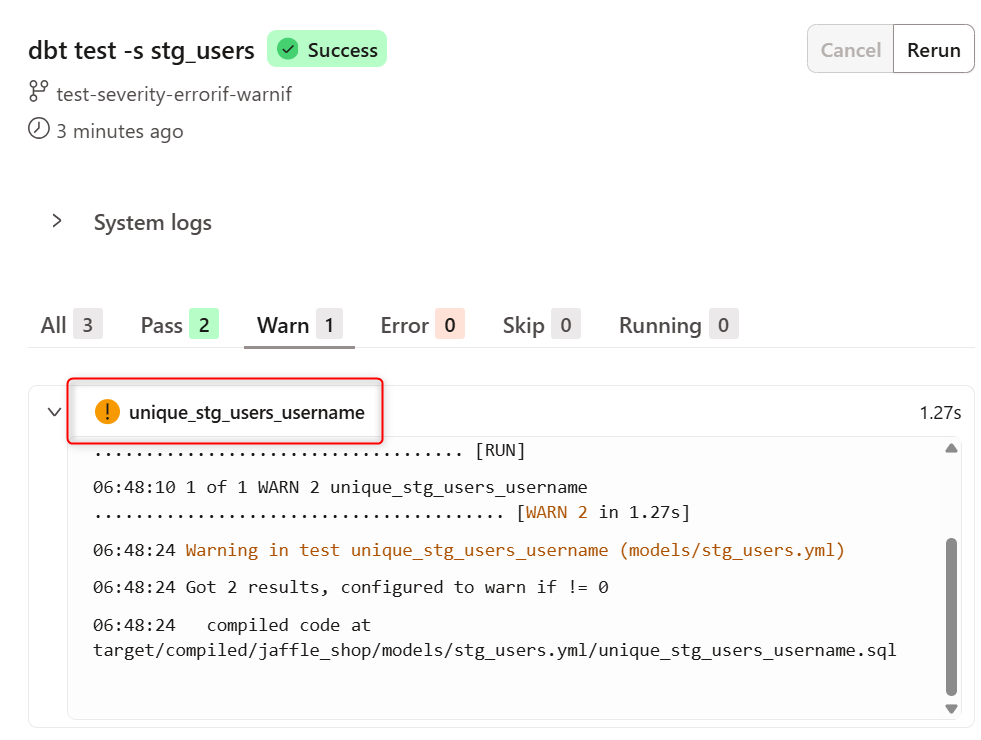Click the '3 minutes ago' timestamp
Screen dimensions: 981x740
point(119,131)
